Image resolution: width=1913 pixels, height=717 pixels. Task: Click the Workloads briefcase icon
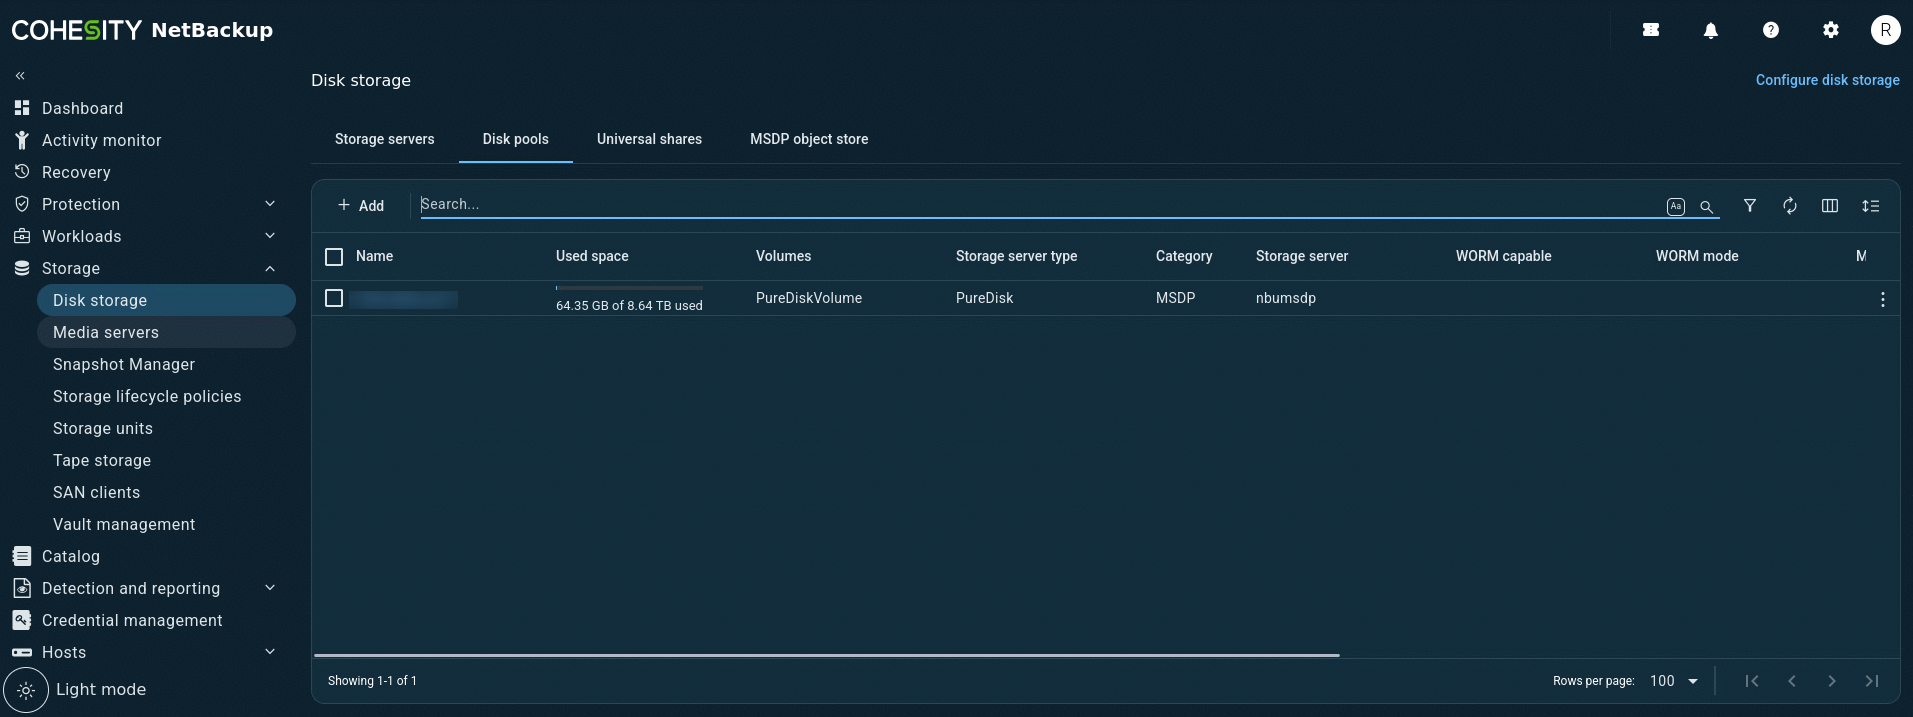[x=22, y=236]
